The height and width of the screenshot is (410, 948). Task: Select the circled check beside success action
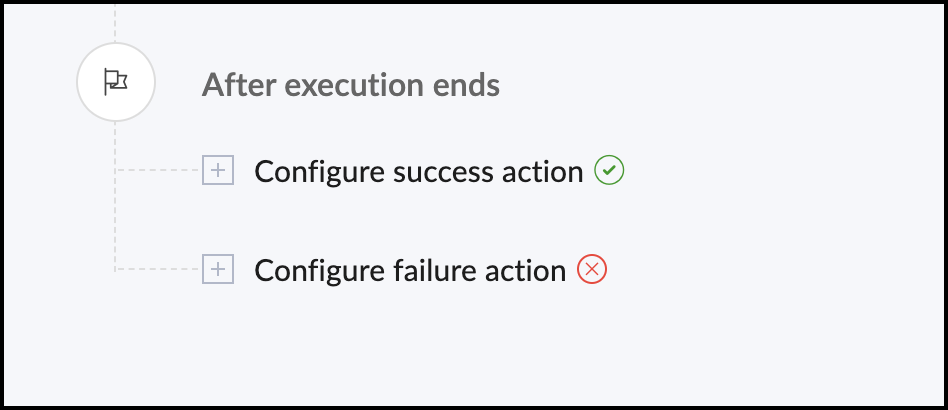coord(609,170)
